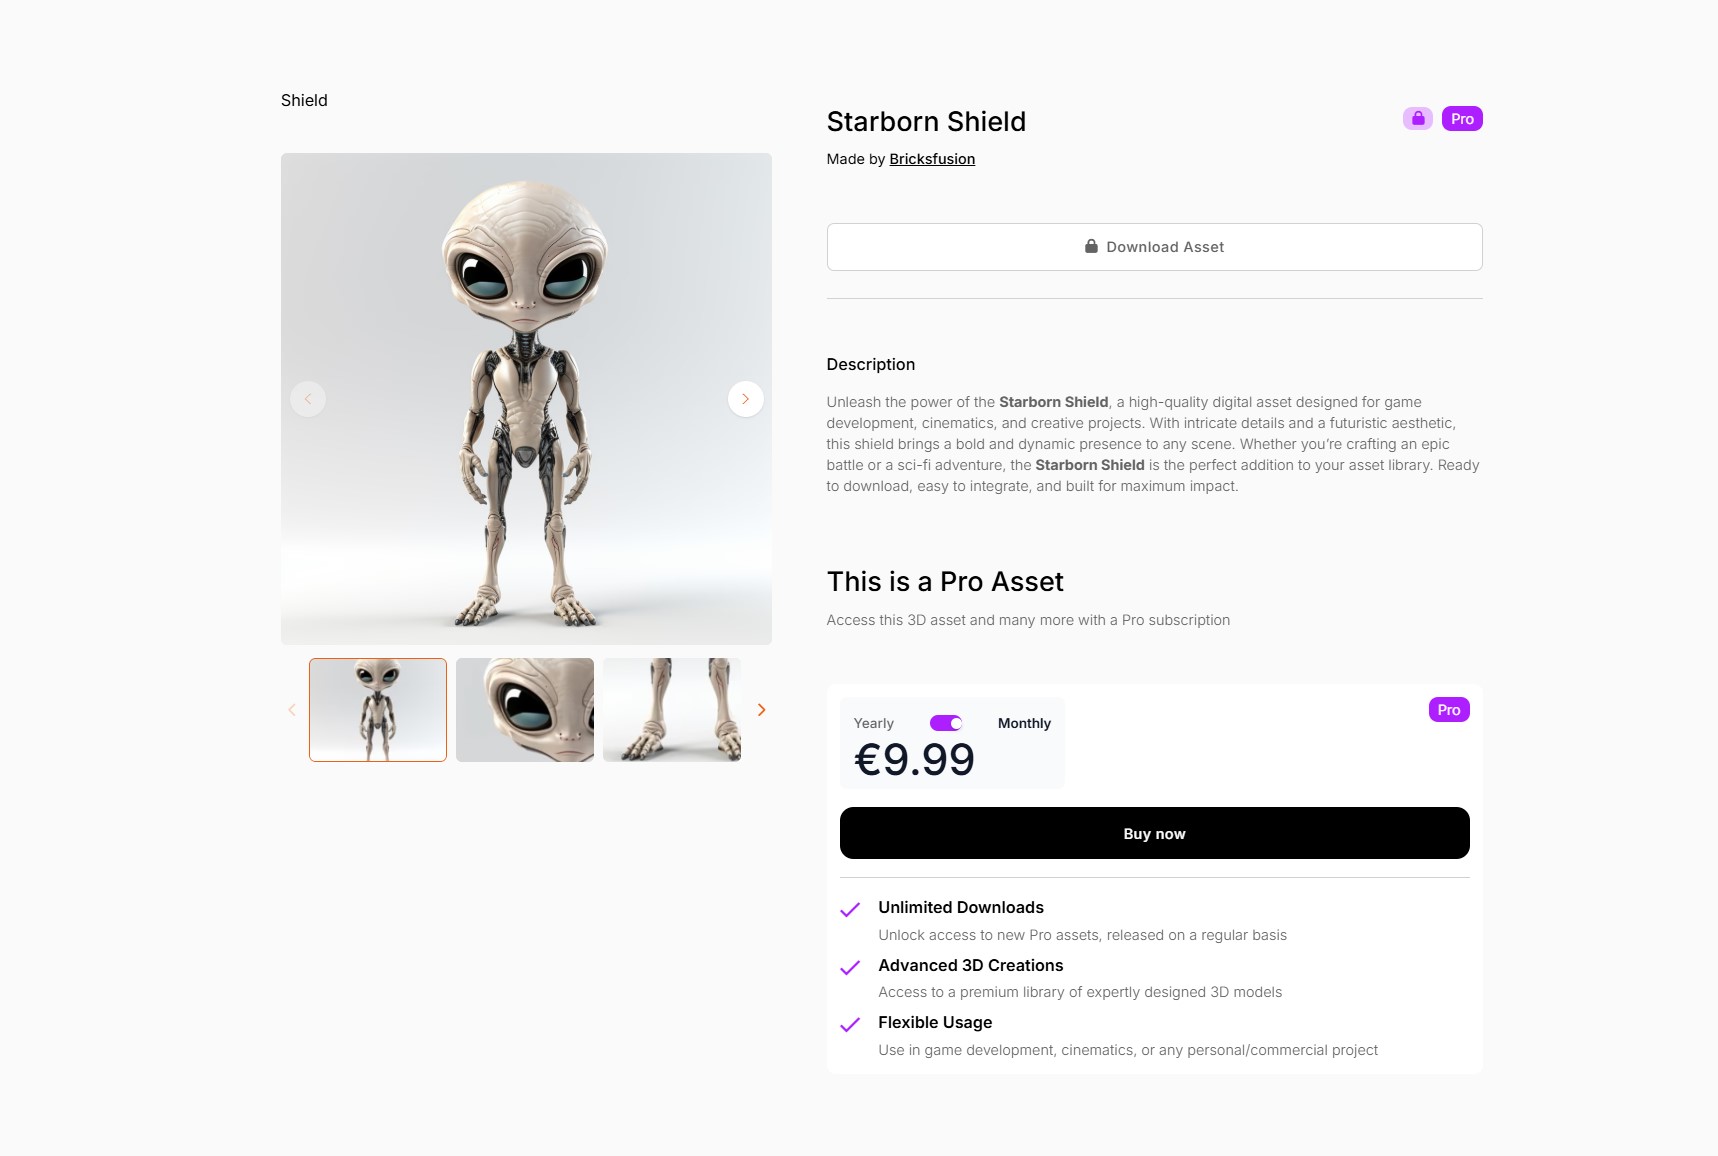Click the Pro badge next to the title
The width and height of the screenshot is (1718, 1156).
1462,119
